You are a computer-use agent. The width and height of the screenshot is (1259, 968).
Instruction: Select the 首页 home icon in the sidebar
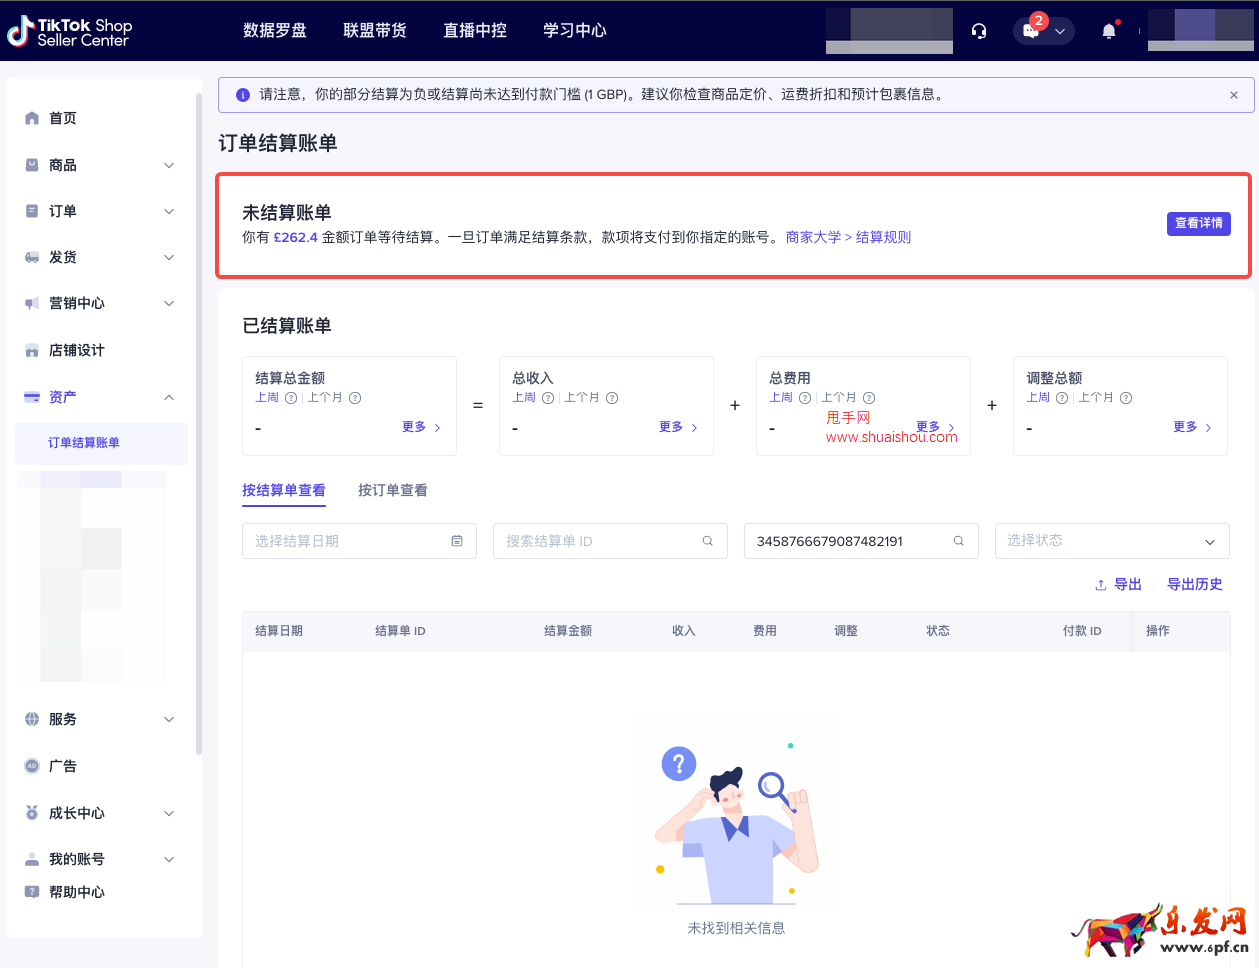click(31, 117)
